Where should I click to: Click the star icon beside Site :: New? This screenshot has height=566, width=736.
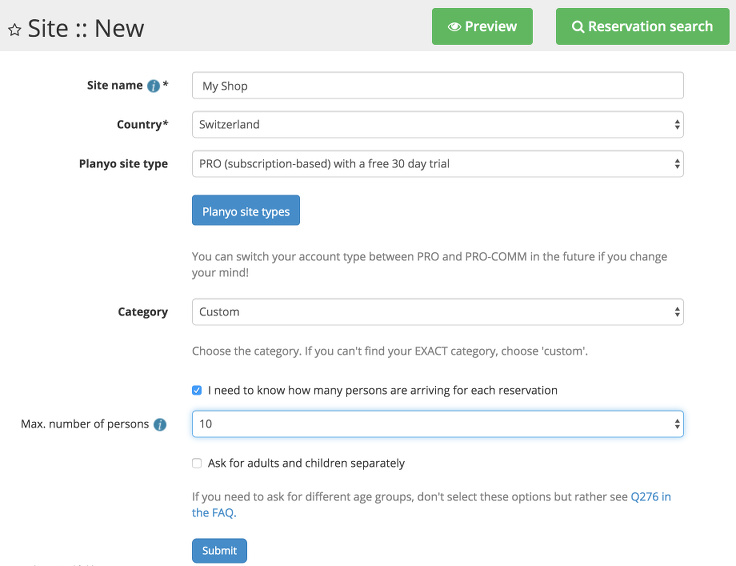[x=15, y=30]
